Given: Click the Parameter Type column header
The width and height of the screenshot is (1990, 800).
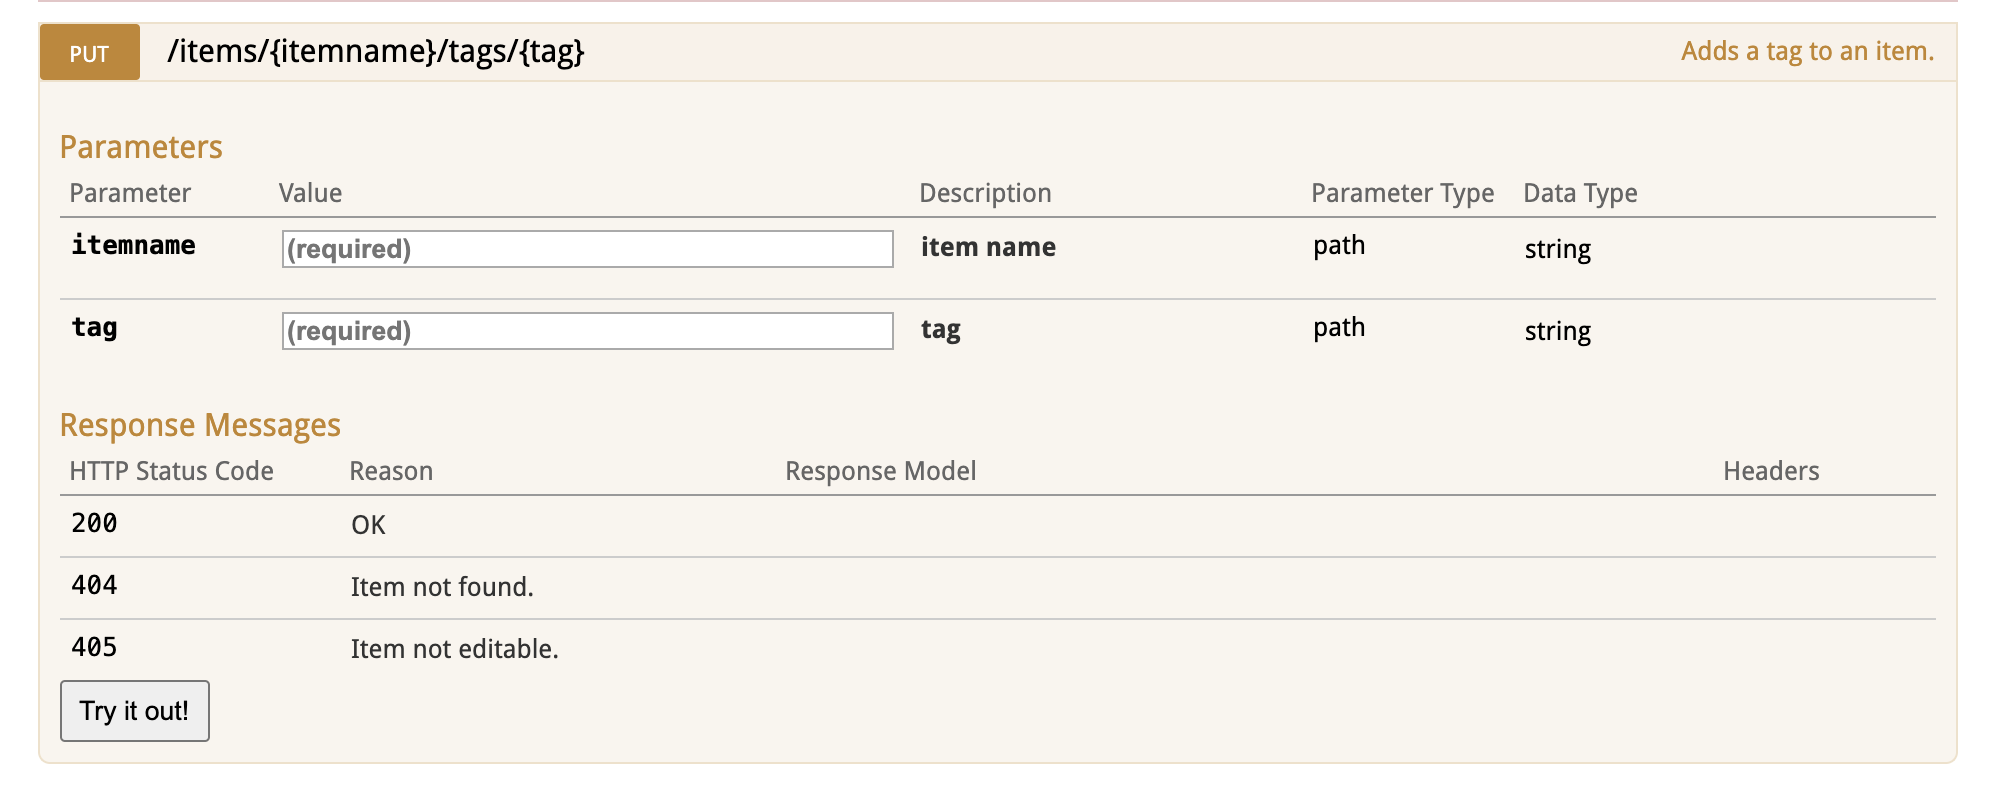Looking at the screenshot, I should pyautogui.click(x=1402, y=193).
